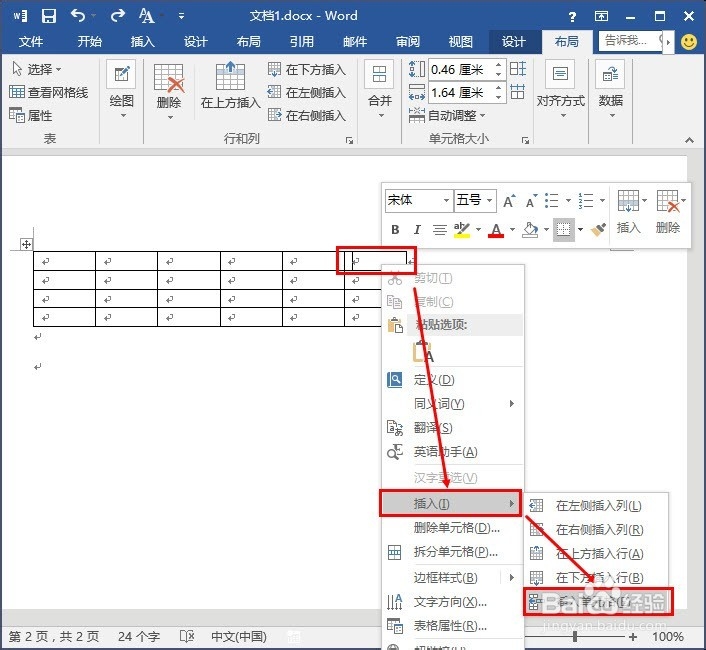This screenshot has height=650, width=706.
Task: Apply red font color
Action: (x=496, y=230)
